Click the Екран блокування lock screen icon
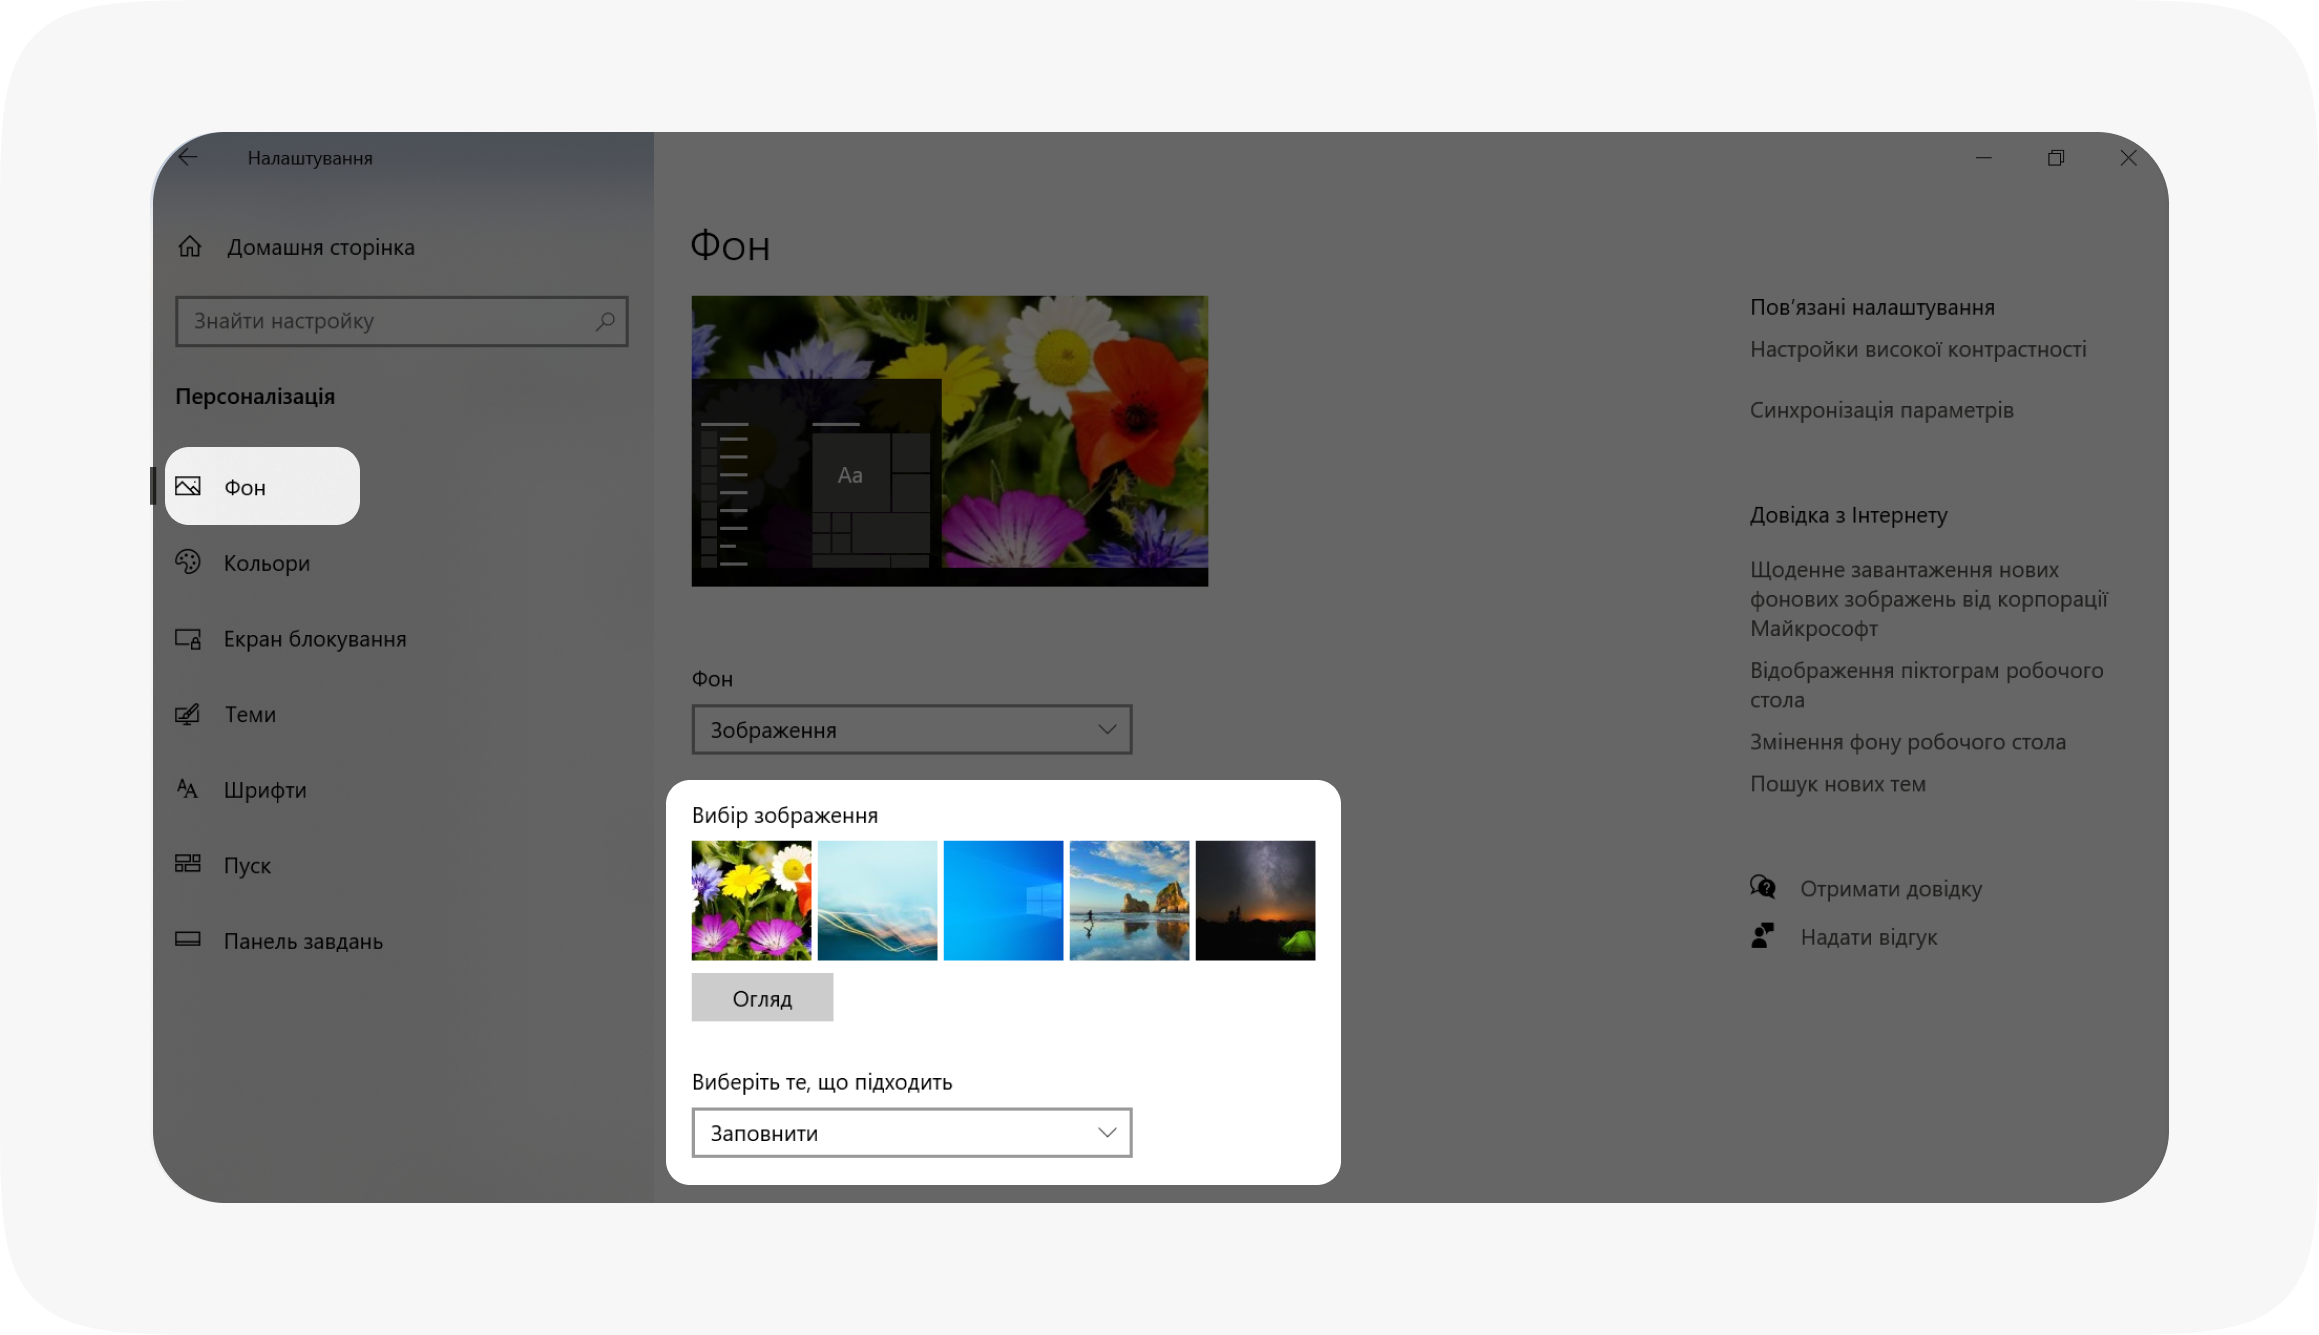 tap(190, 639)
